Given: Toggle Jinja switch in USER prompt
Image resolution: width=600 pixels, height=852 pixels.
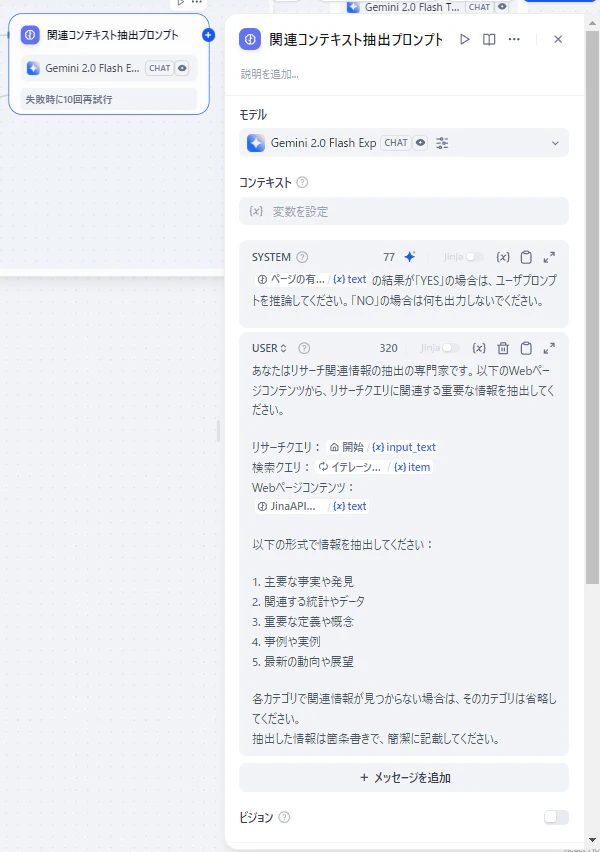Looking at the screenshot, I should (451, 348).
